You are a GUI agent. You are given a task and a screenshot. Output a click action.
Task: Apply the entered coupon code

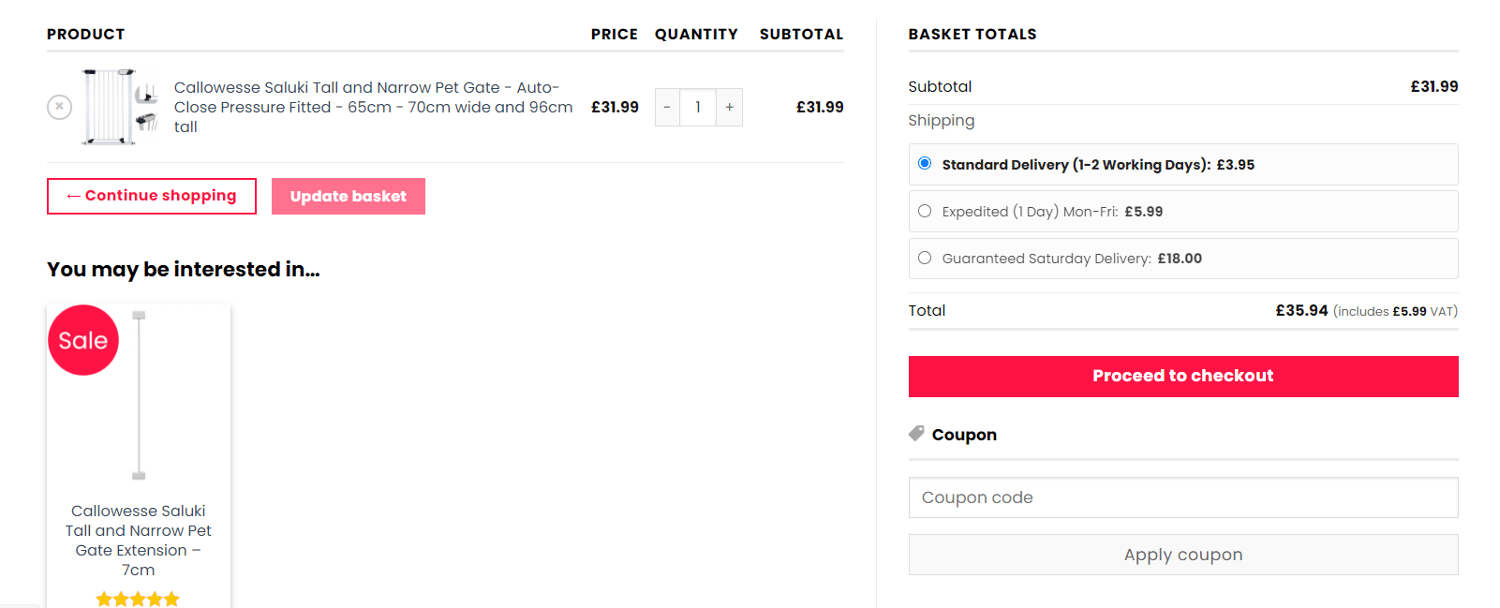1182,554
